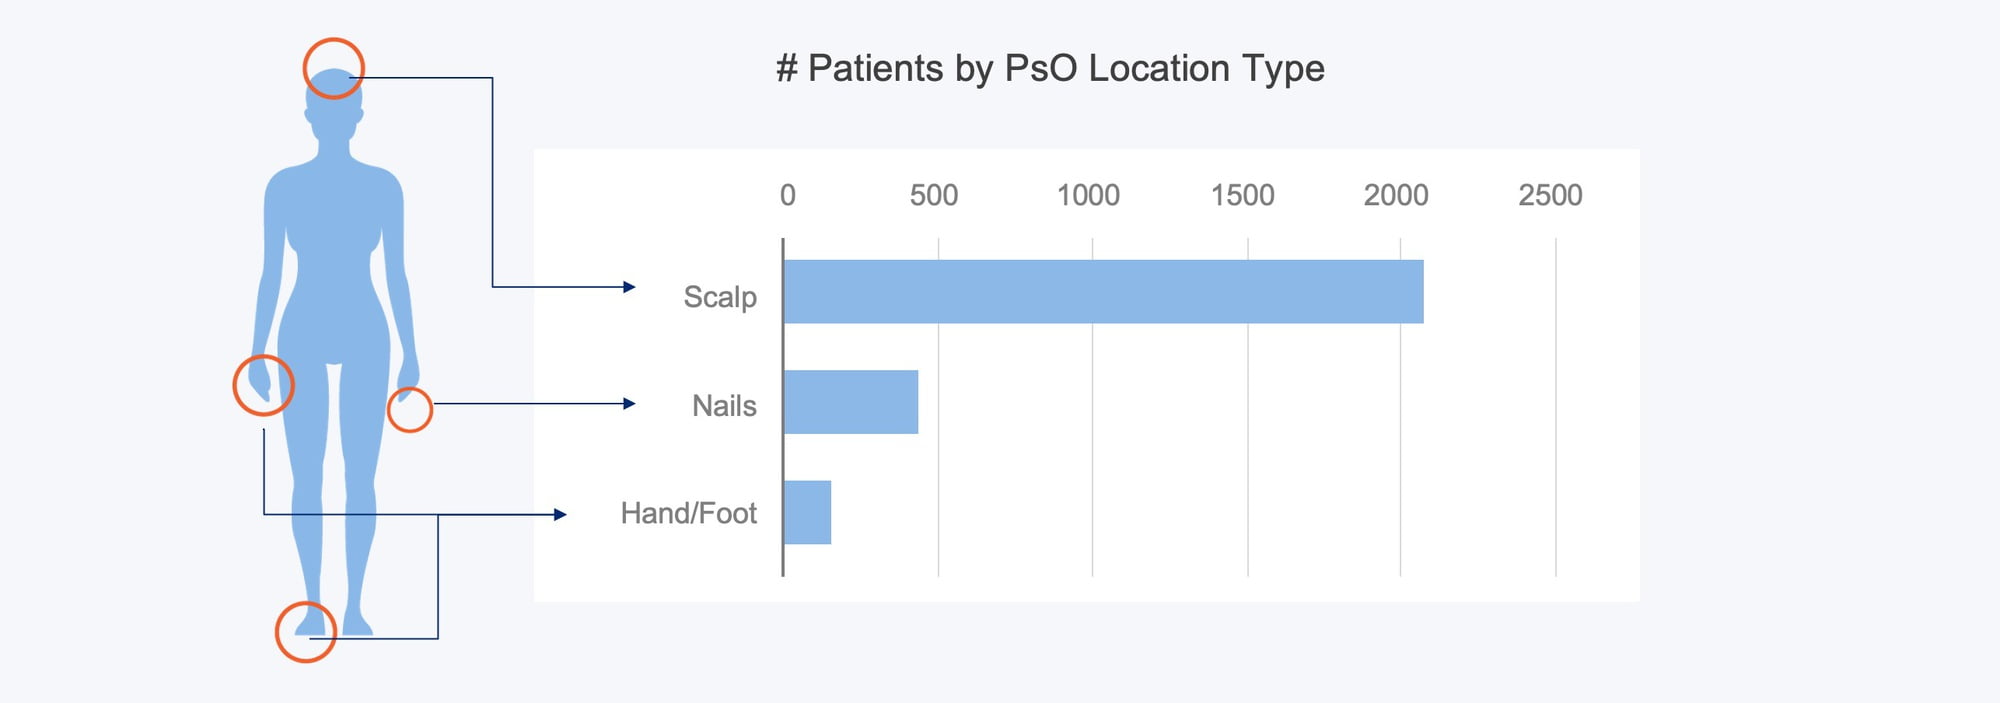Click the arrowhead pointing to Scalp
The image size is (2000, 703).
[629, 287]
